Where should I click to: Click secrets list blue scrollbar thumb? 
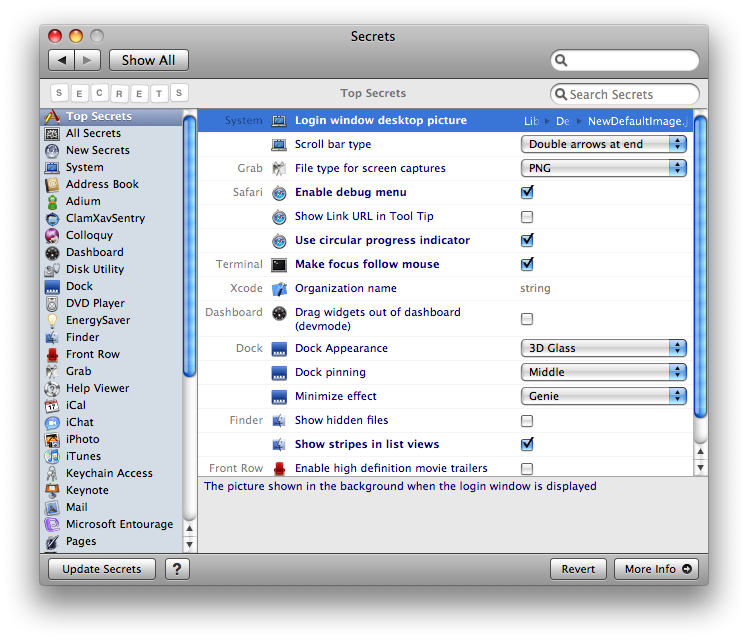(700, 267)
